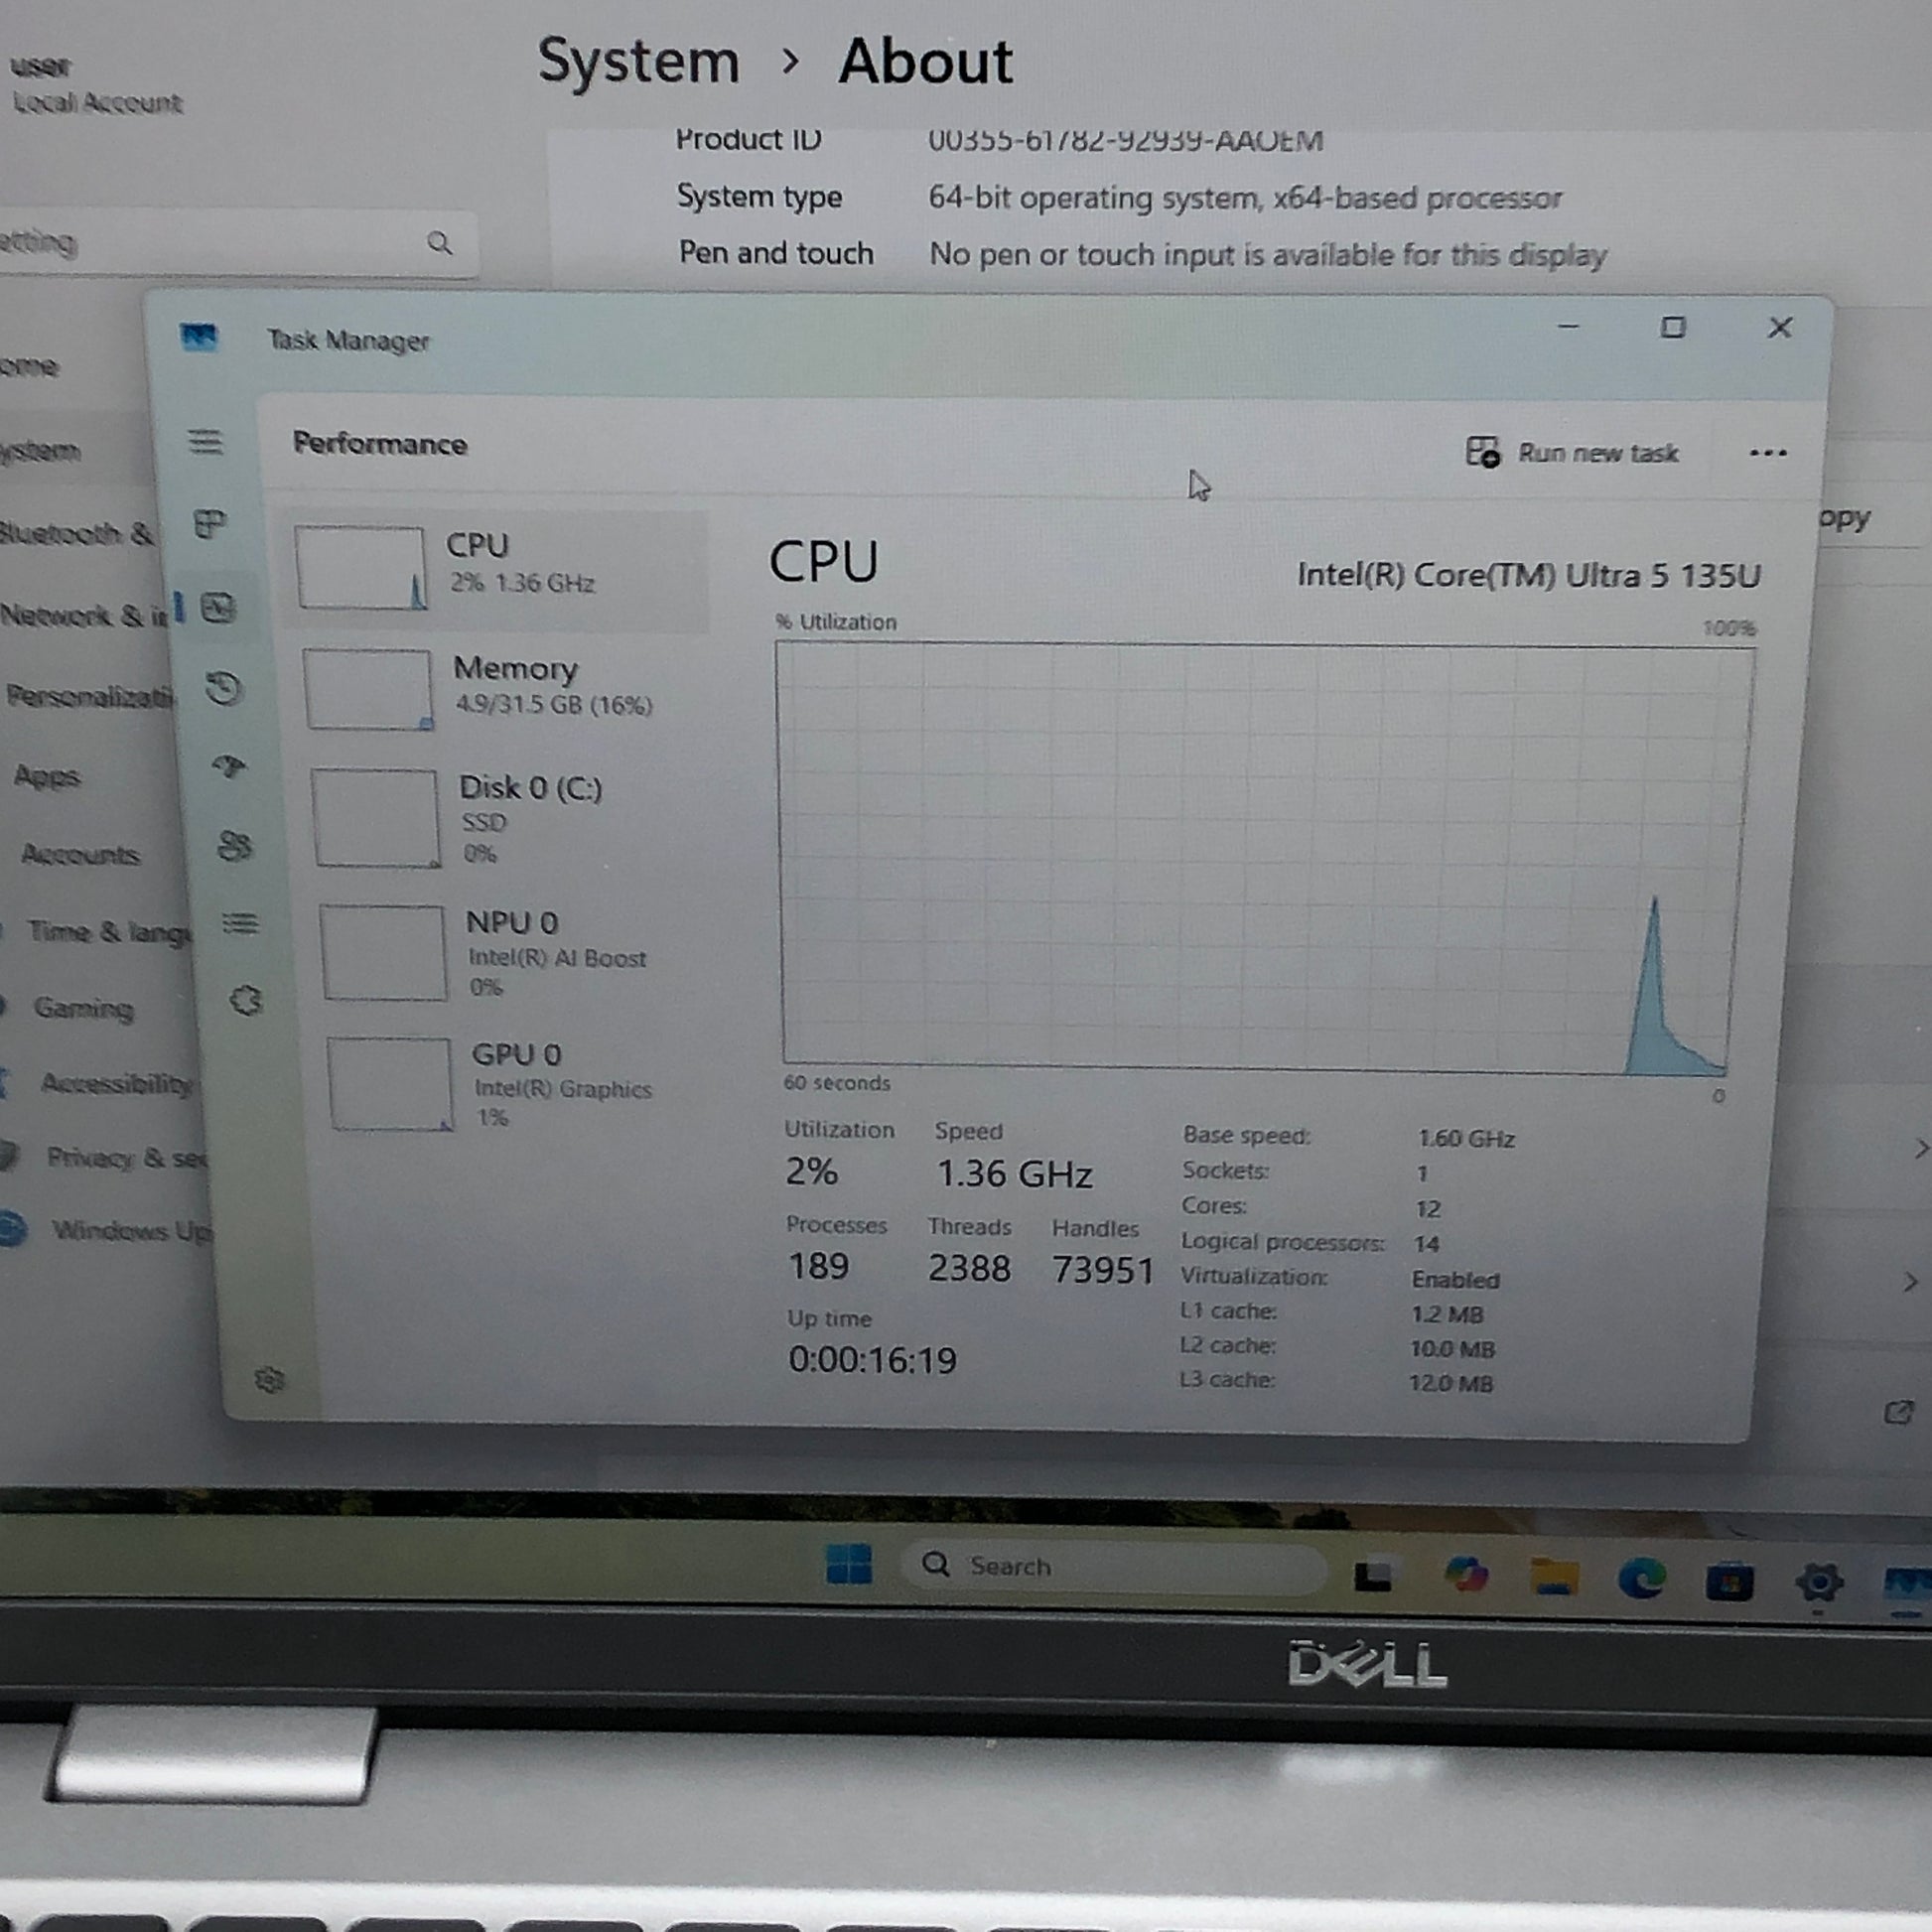Open Microsoft Edge icon on taskbar

1642,1579
